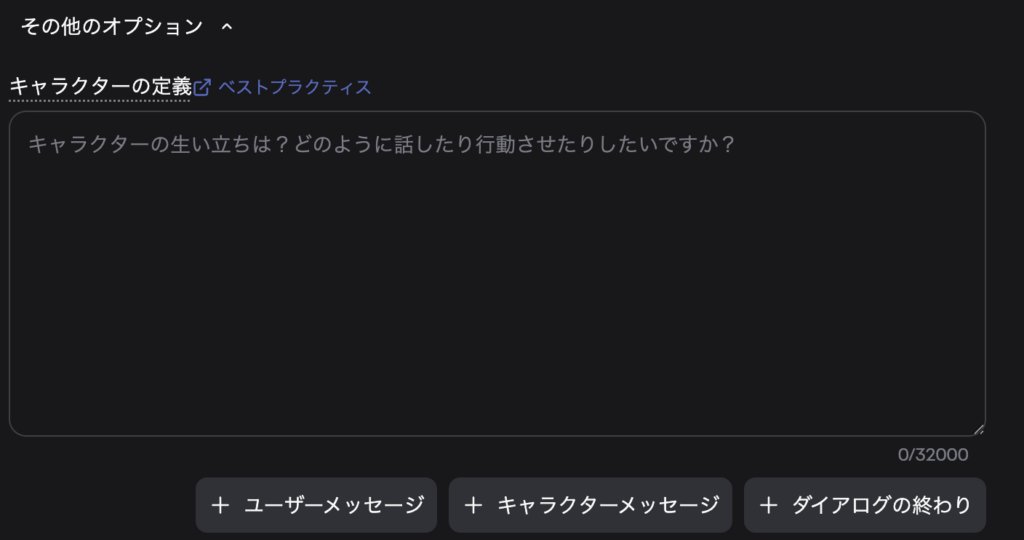Add ダイアログの終わり marker

coord(864,505)
